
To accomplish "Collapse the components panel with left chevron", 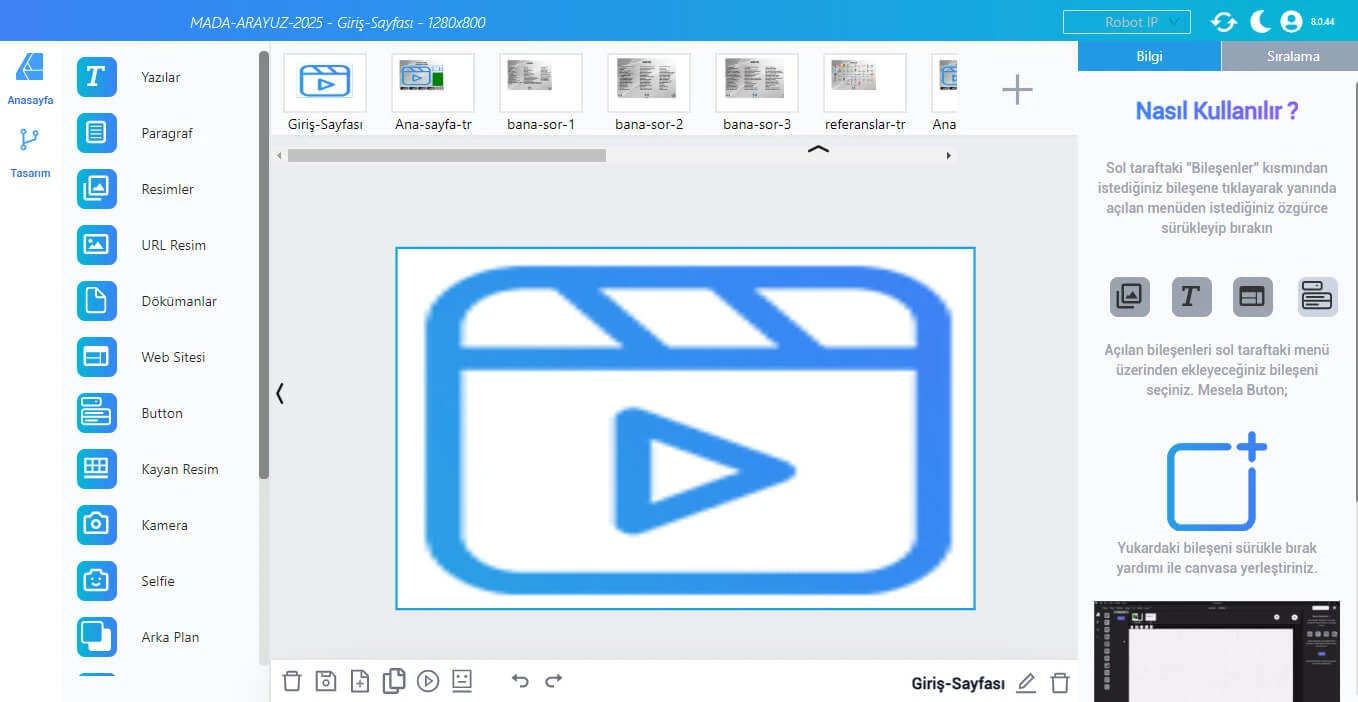I will point(280,394).
